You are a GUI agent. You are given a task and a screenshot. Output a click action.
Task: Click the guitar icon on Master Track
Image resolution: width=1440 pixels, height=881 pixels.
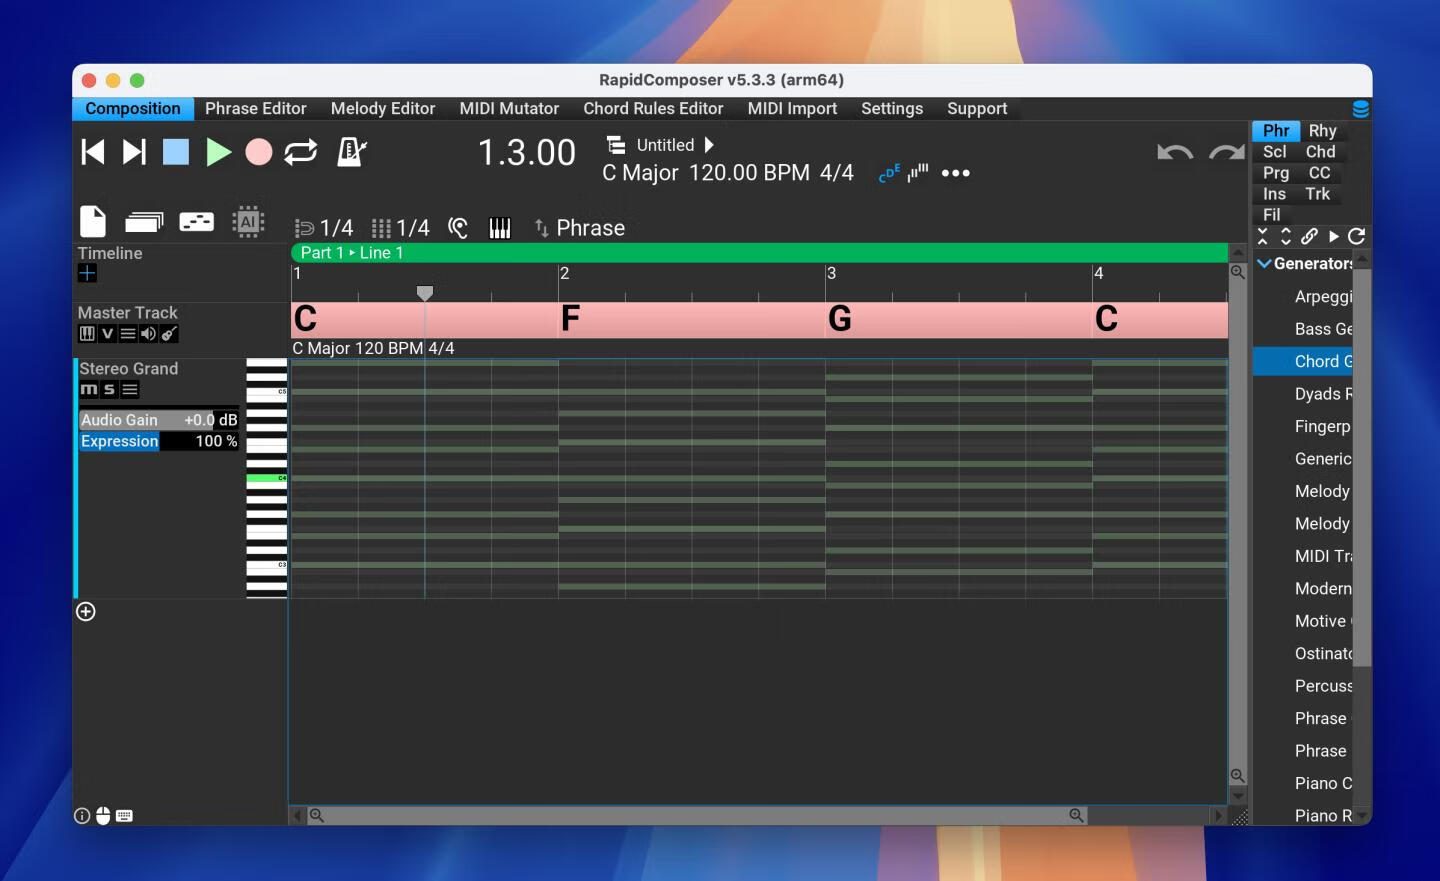pyautogui.click(x=169, y=334)
